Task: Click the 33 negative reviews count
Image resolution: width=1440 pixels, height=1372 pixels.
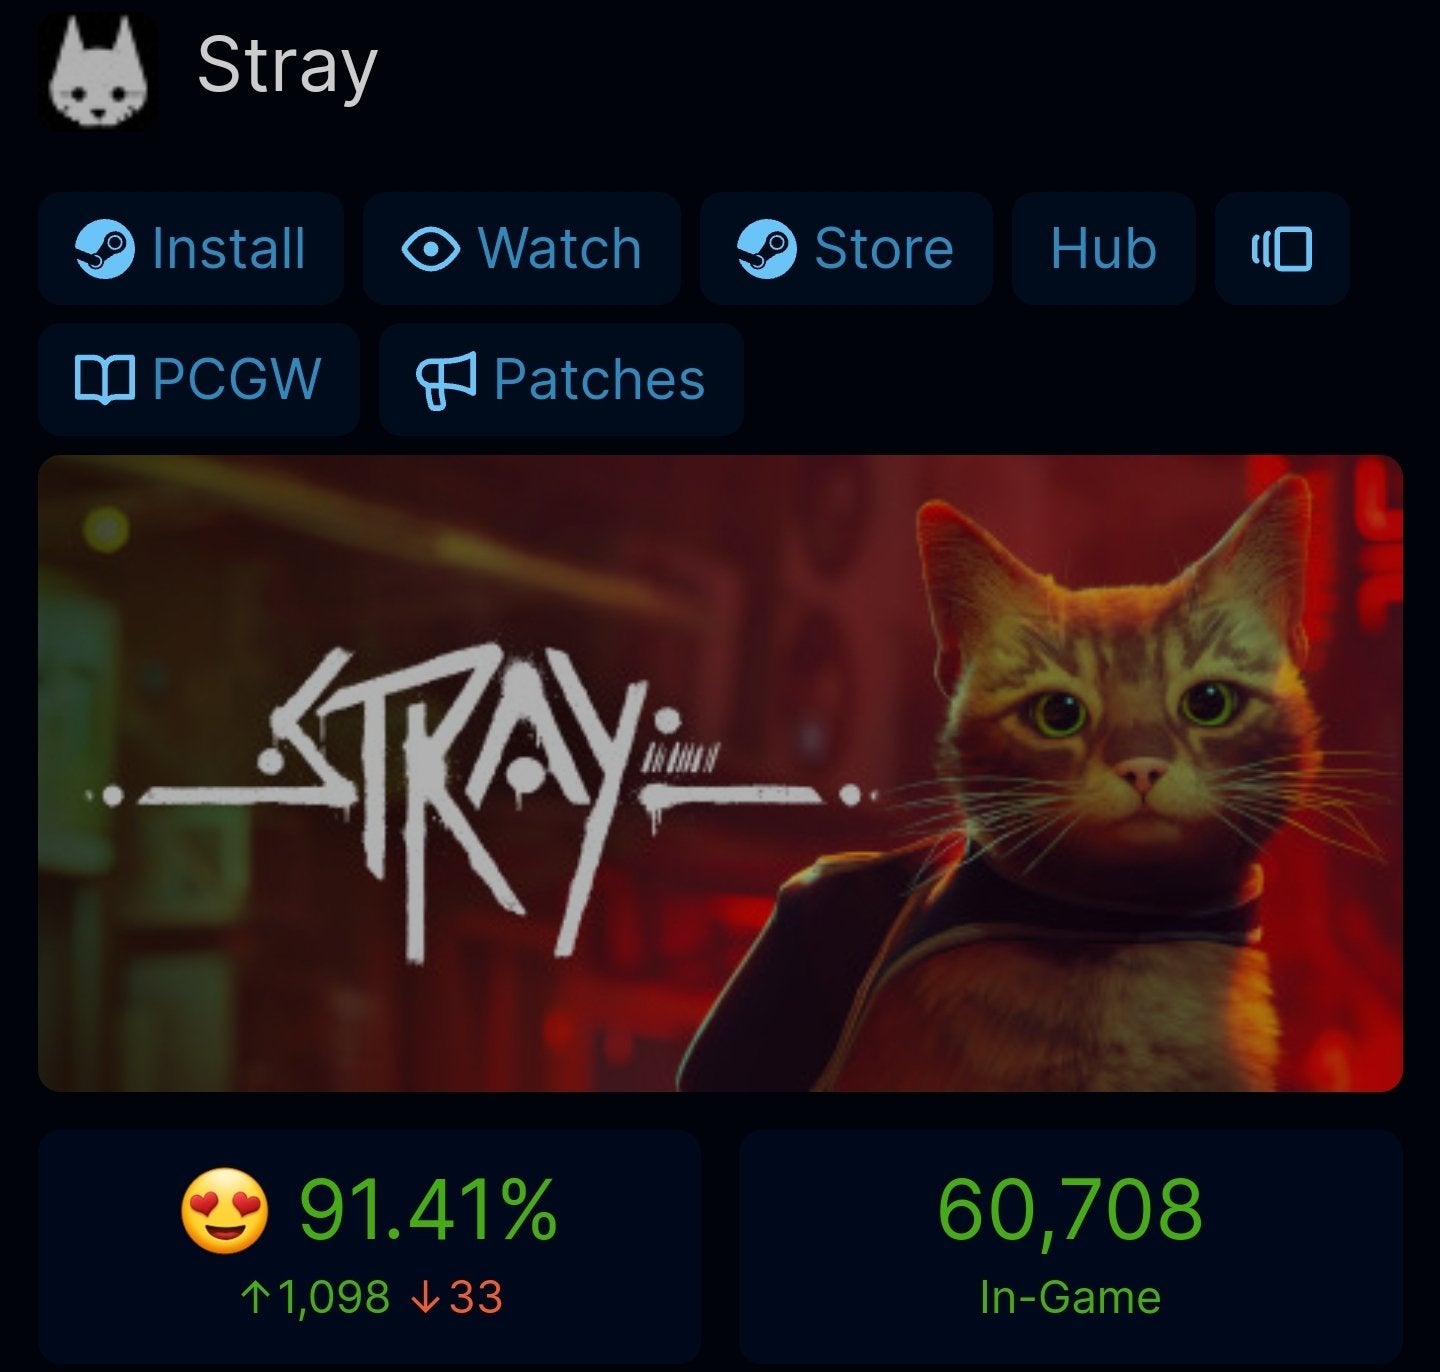Action: click(457, 1298)
